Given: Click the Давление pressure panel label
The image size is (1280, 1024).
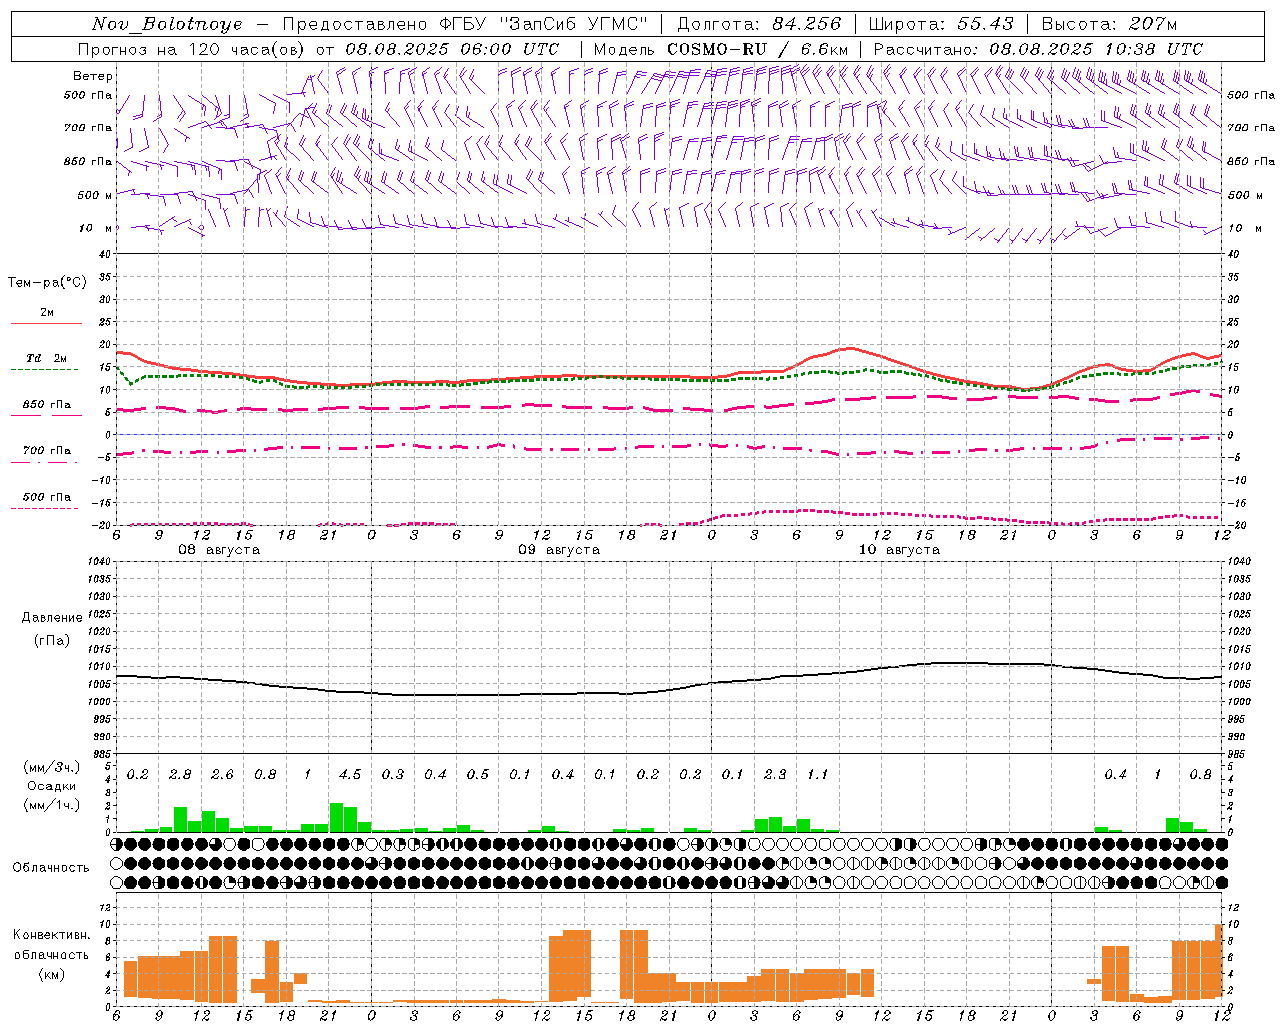Looking at the screenshot, I should point(52,618).
